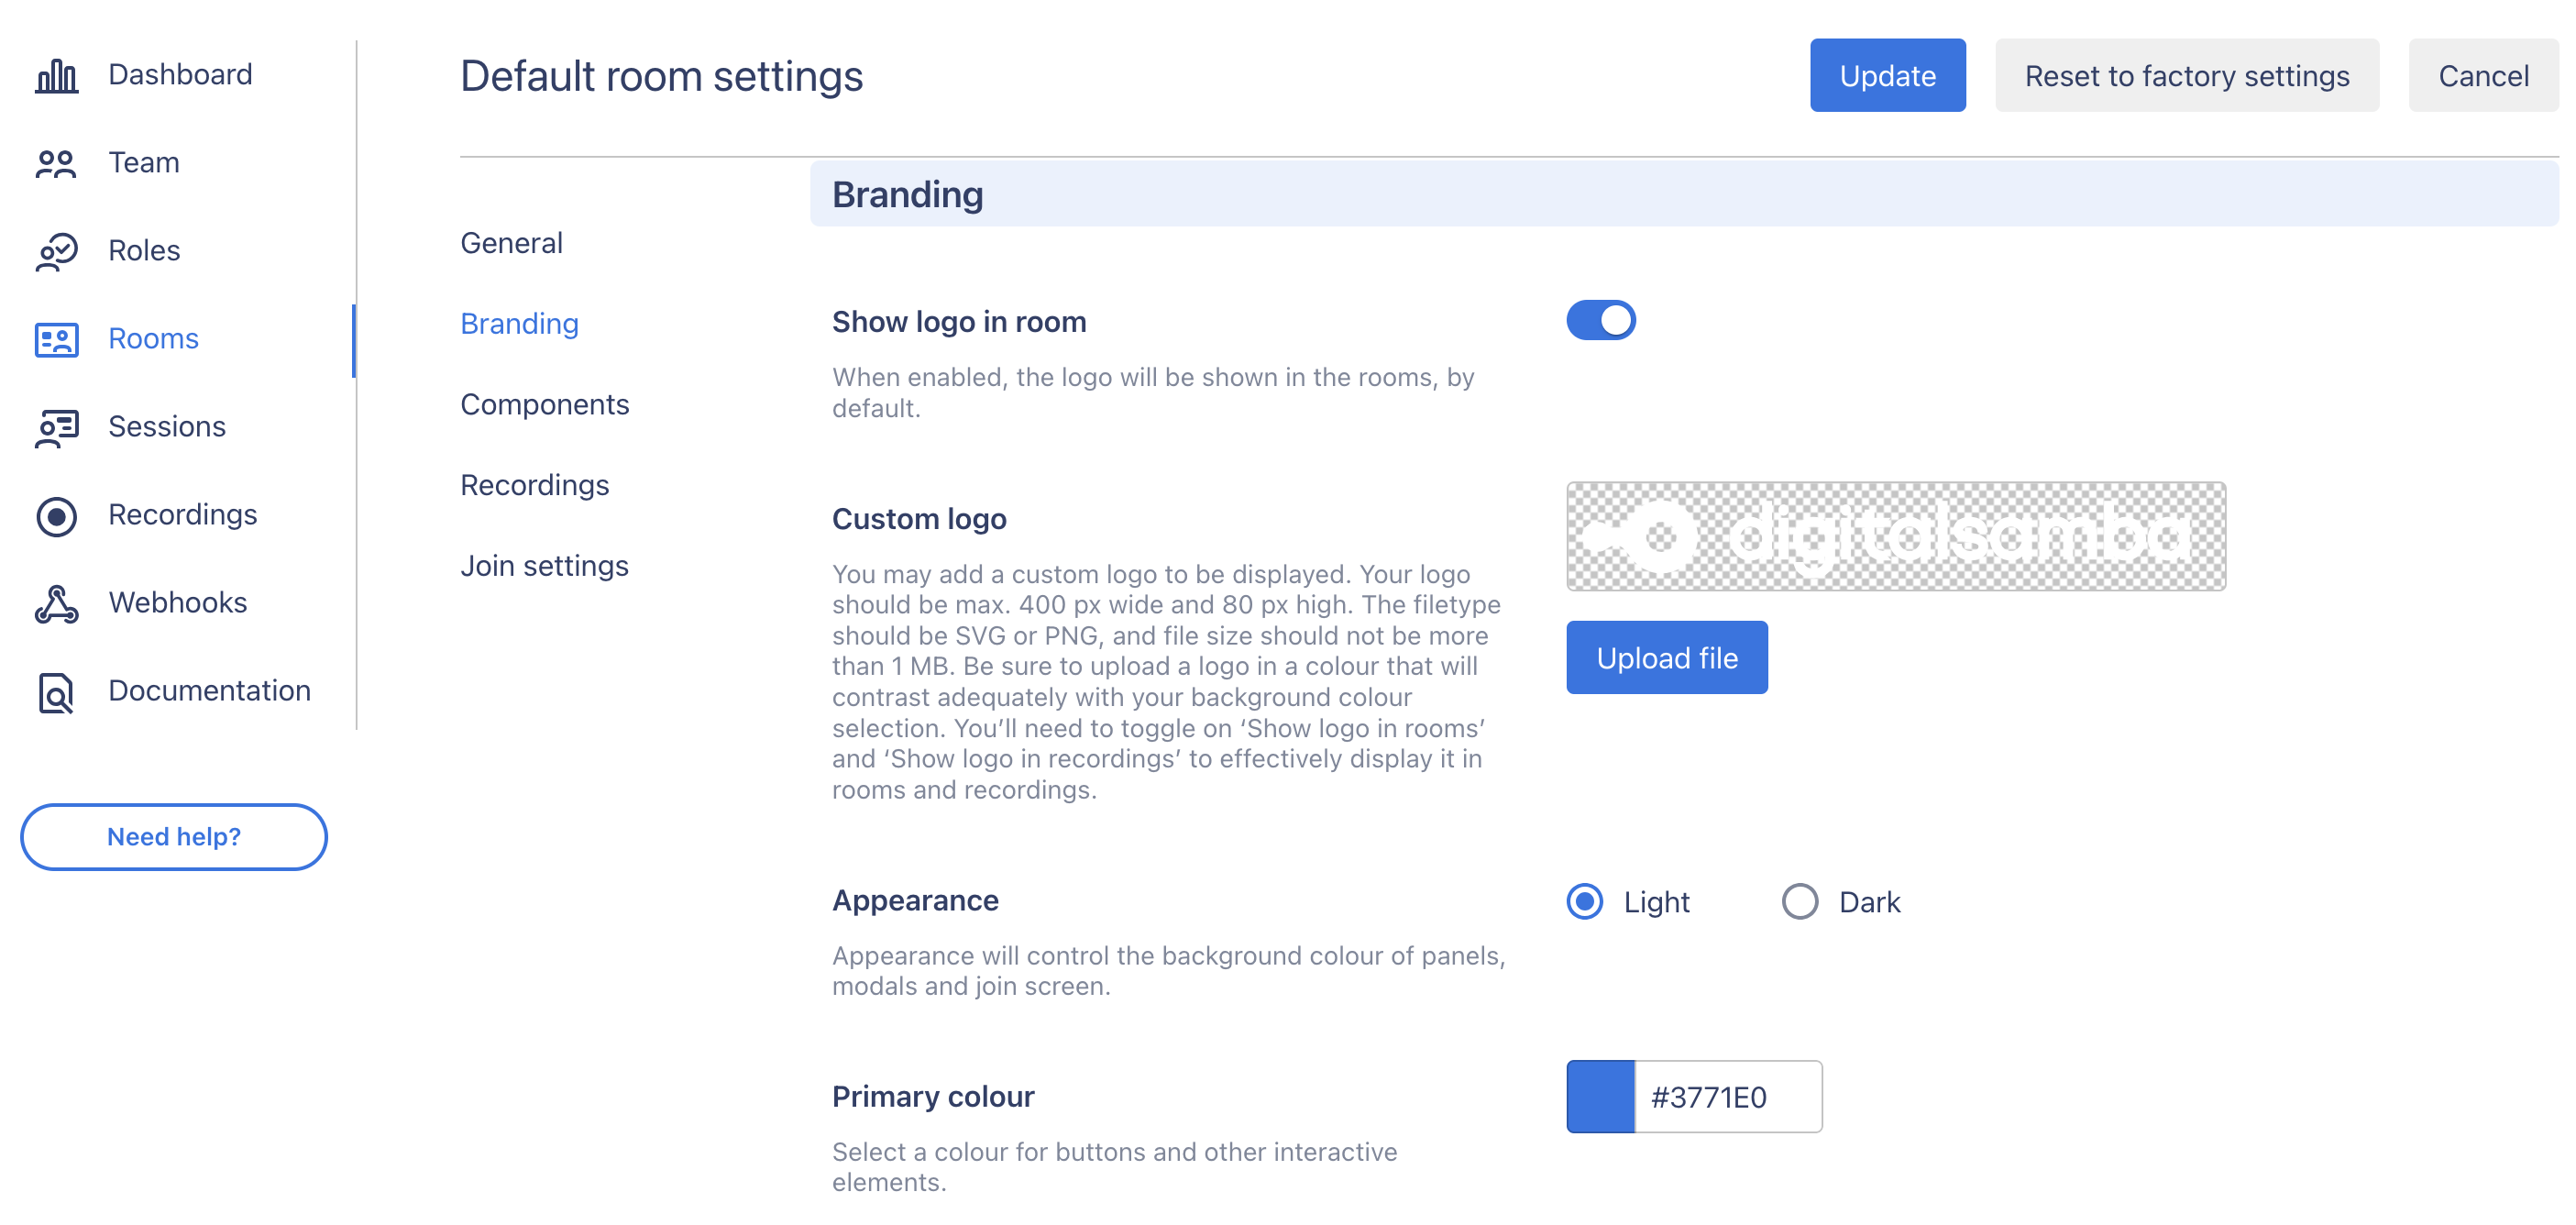Go to Join settings tab

[544, 566]
